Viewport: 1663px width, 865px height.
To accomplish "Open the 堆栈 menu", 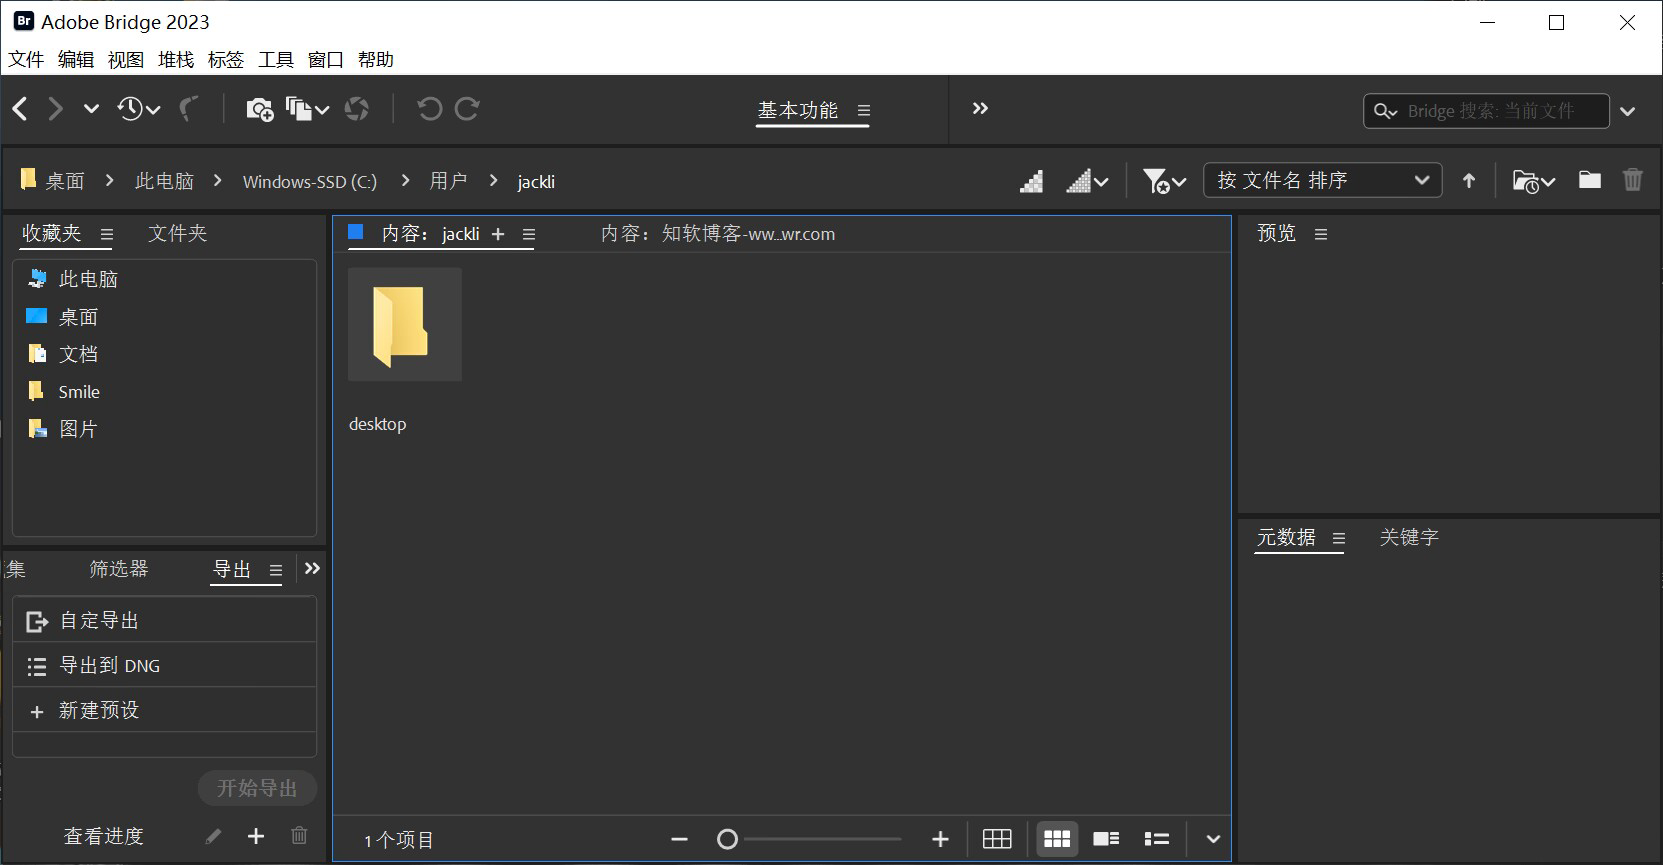I will (176, 59).
